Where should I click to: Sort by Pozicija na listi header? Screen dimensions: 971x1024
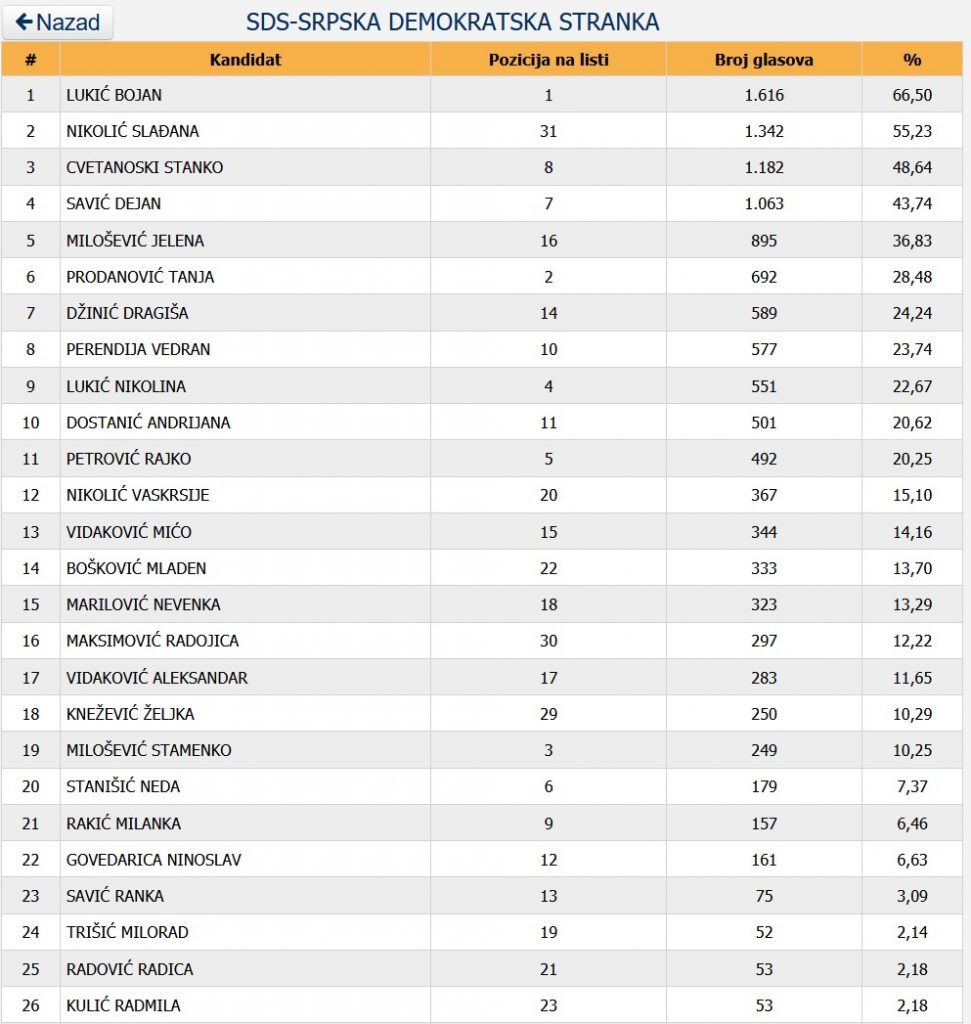coord(549,59)
